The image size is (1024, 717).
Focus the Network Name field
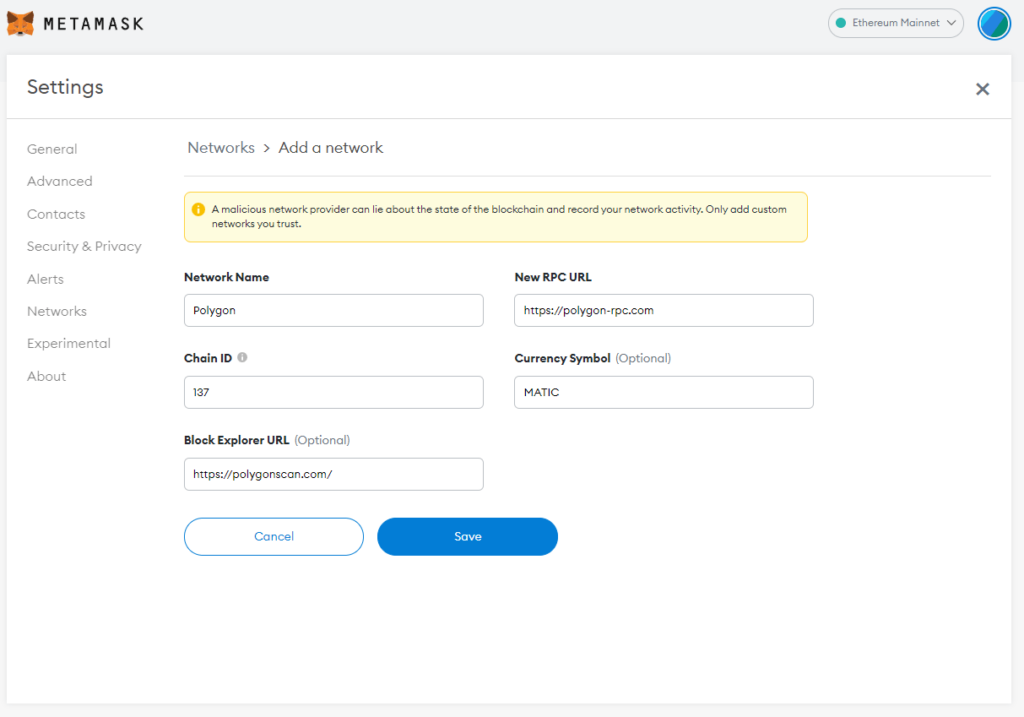click(334, 310)
